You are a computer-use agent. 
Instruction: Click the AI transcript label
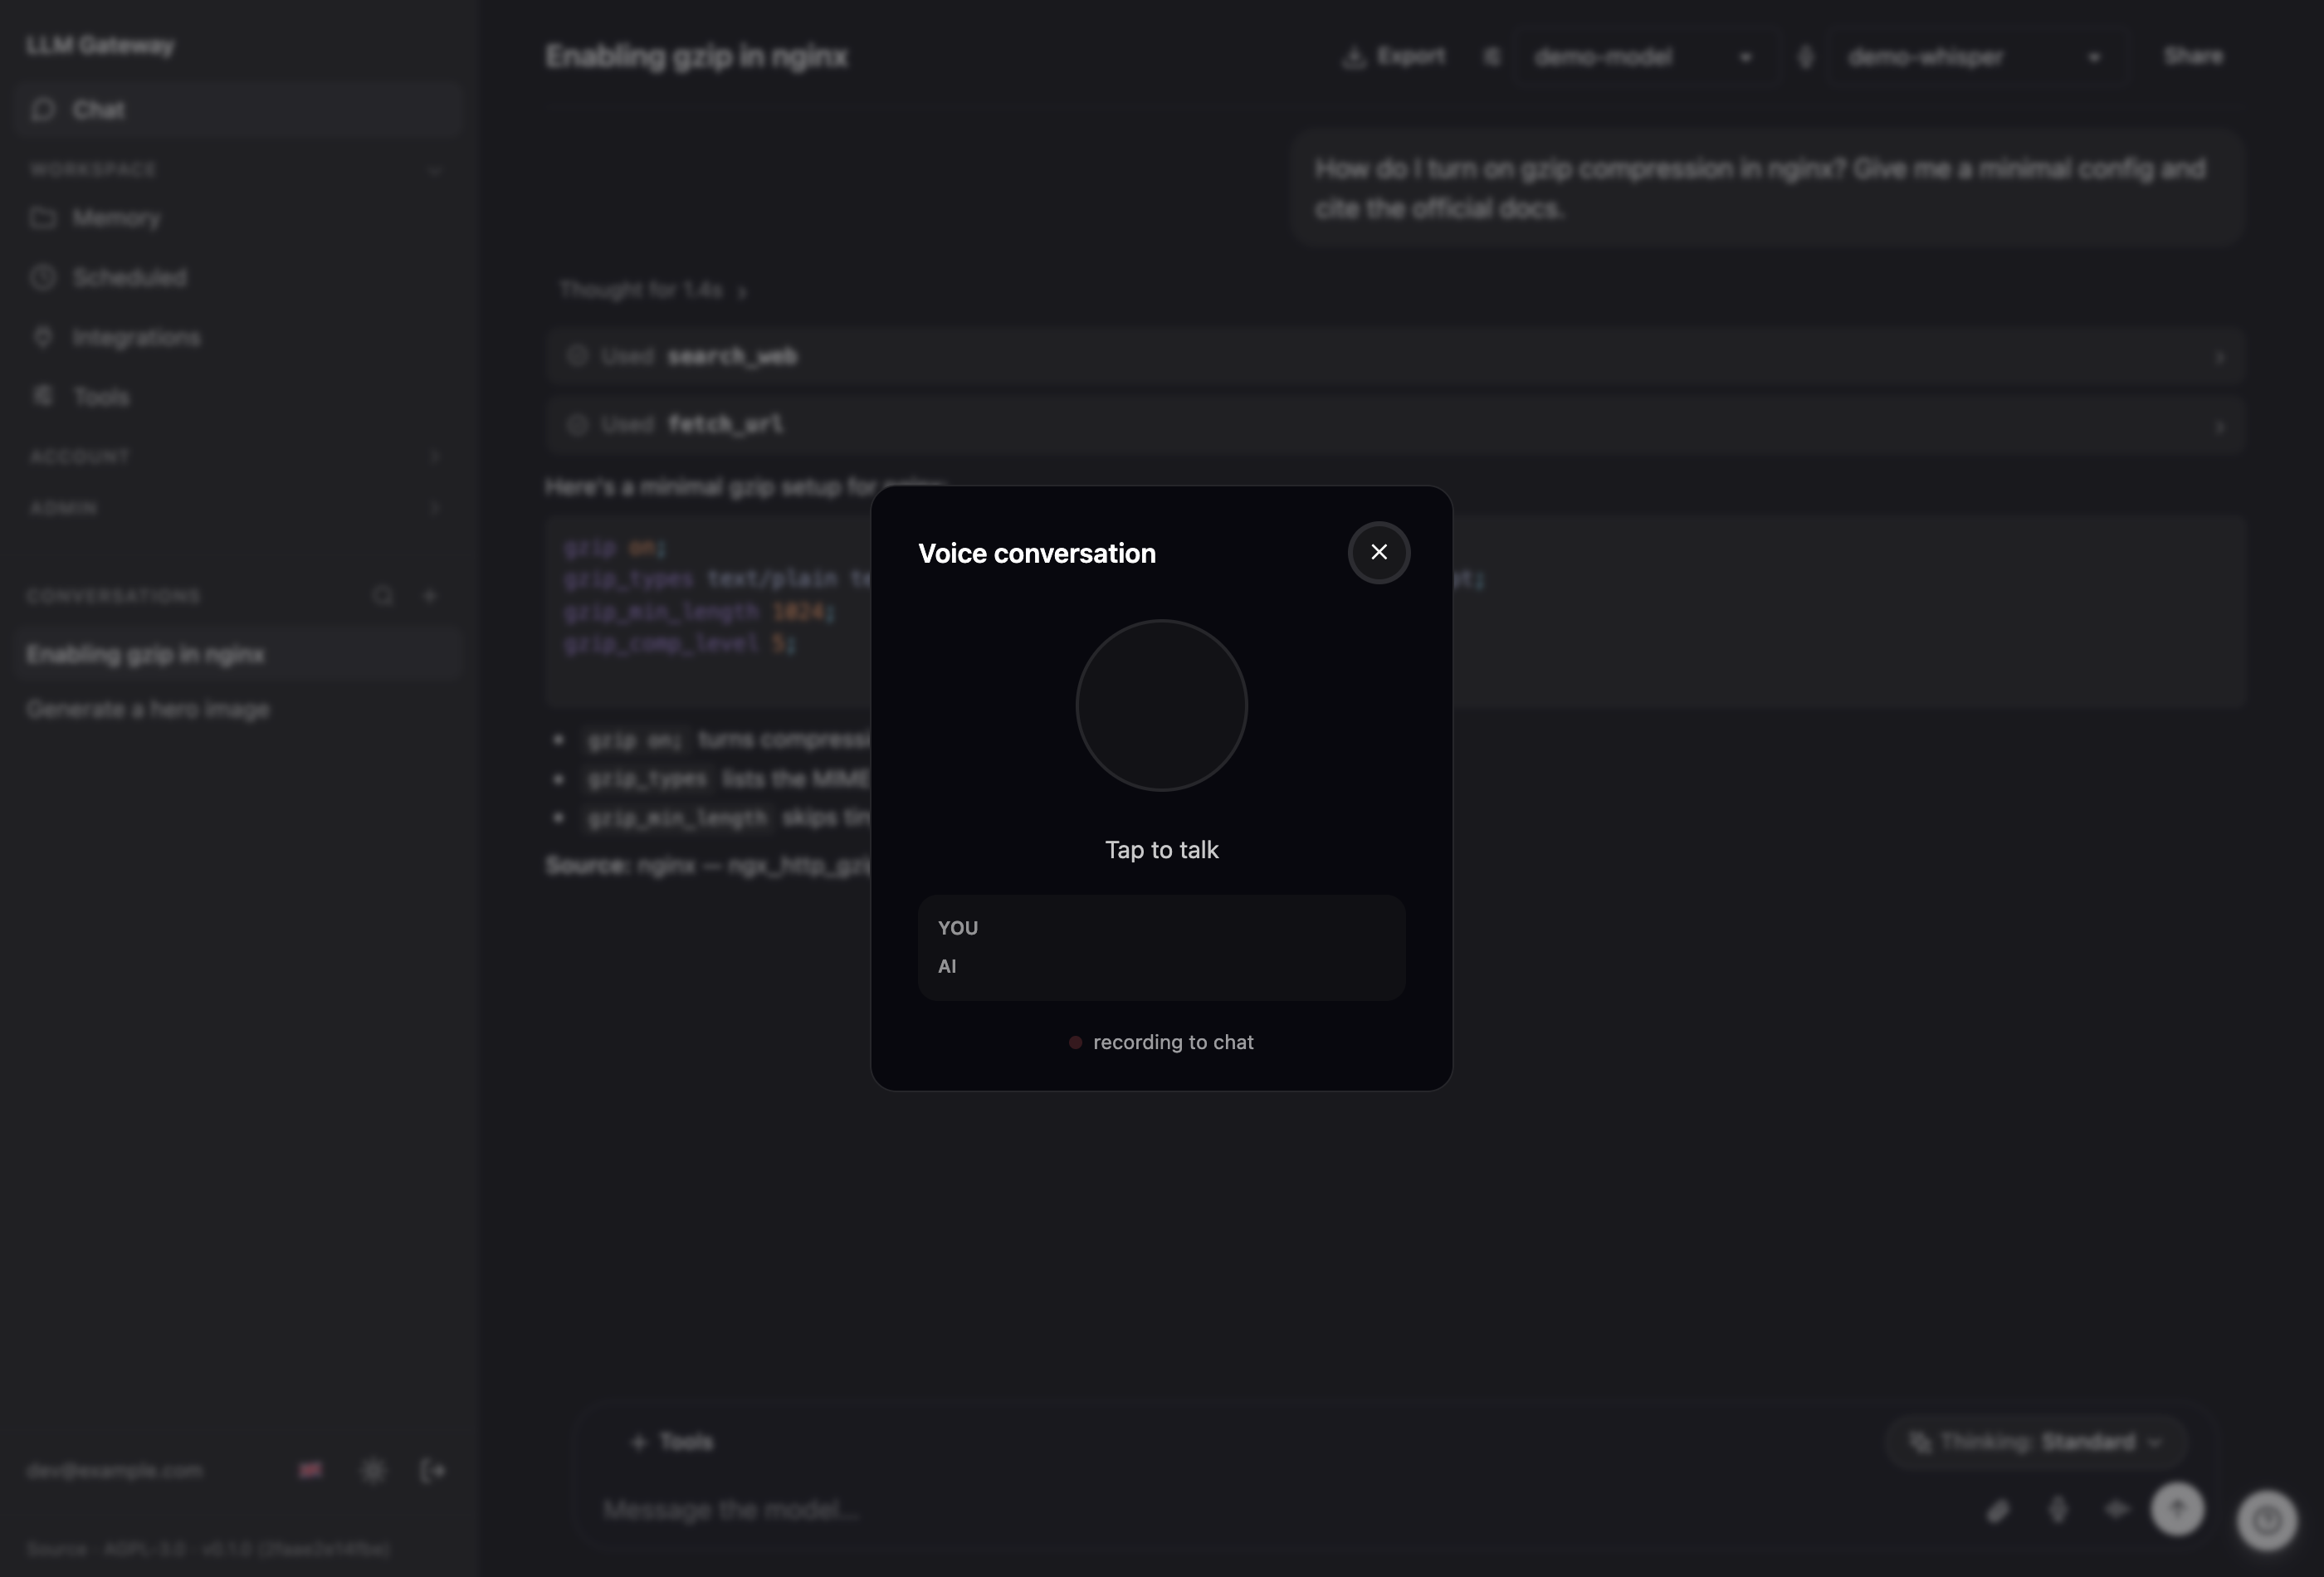click(x=947, y=966)
